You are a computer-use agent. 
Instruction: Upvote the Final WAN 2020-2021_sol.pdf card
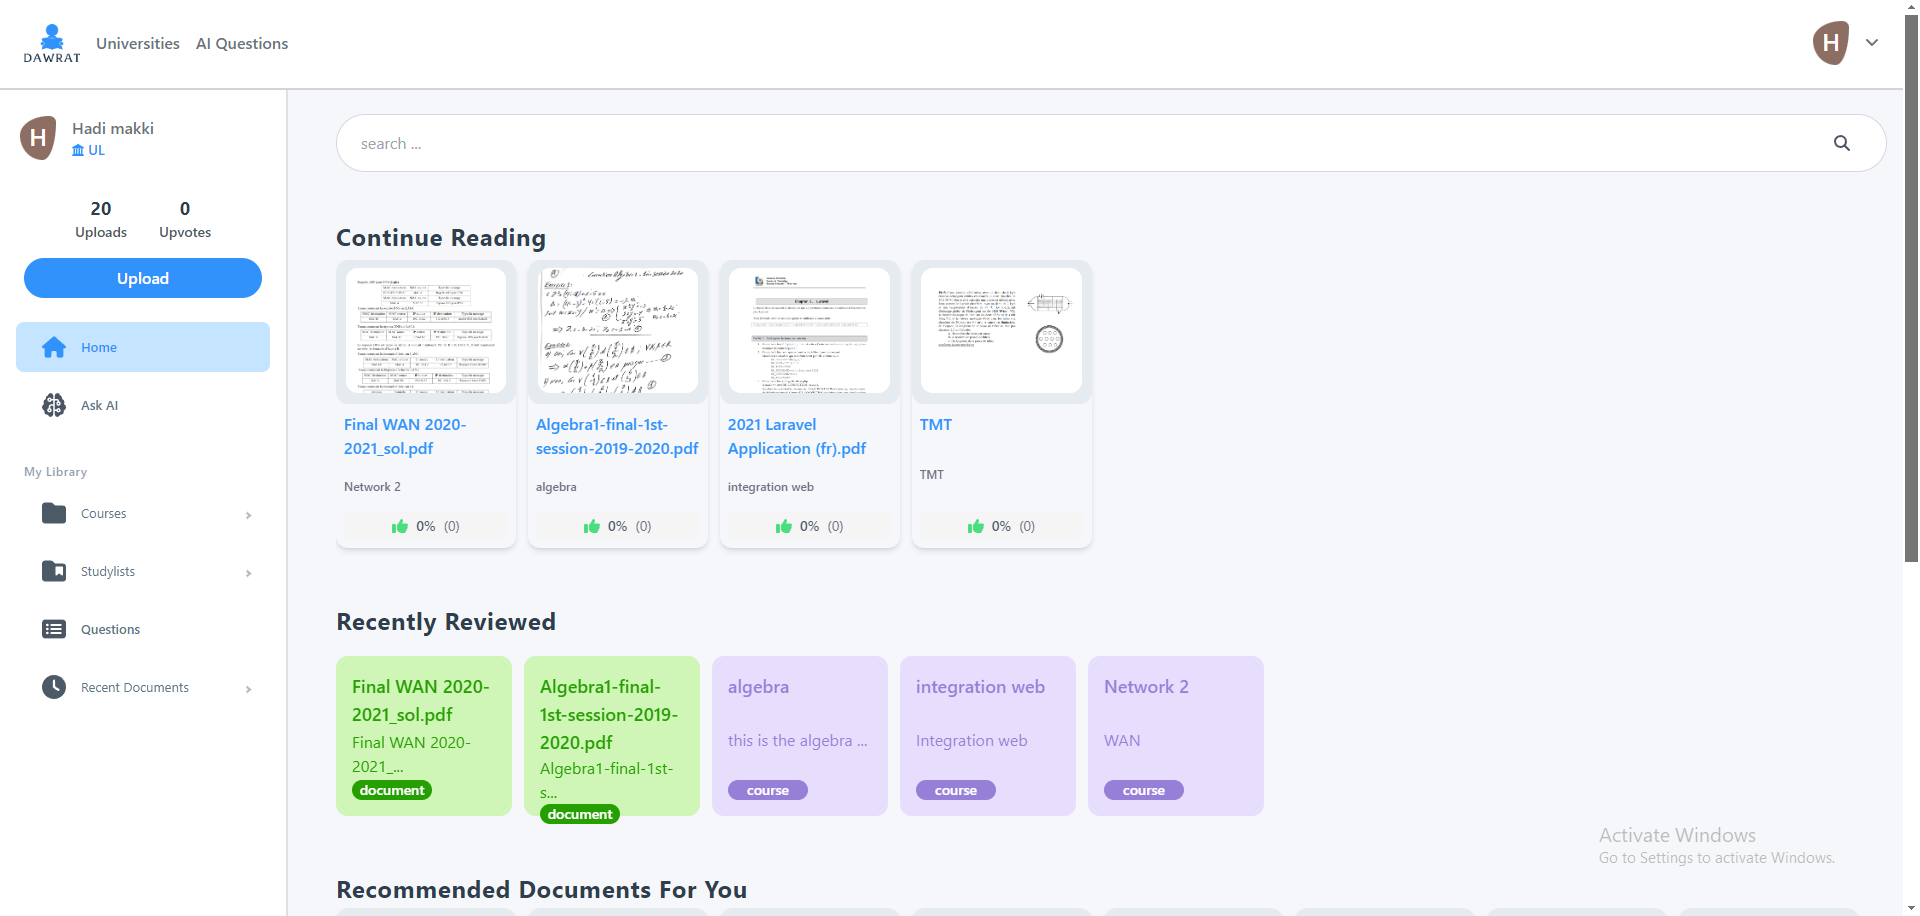click(400, 526)
